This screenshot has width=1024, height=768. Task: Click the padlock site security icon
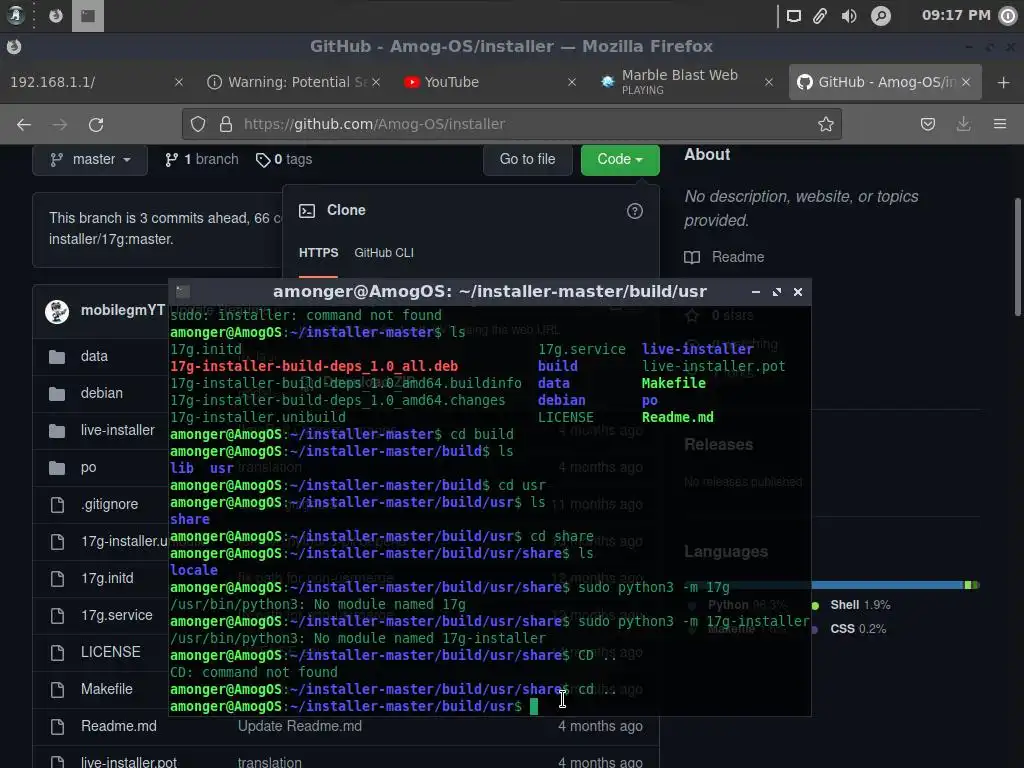[x=226, y=124]
